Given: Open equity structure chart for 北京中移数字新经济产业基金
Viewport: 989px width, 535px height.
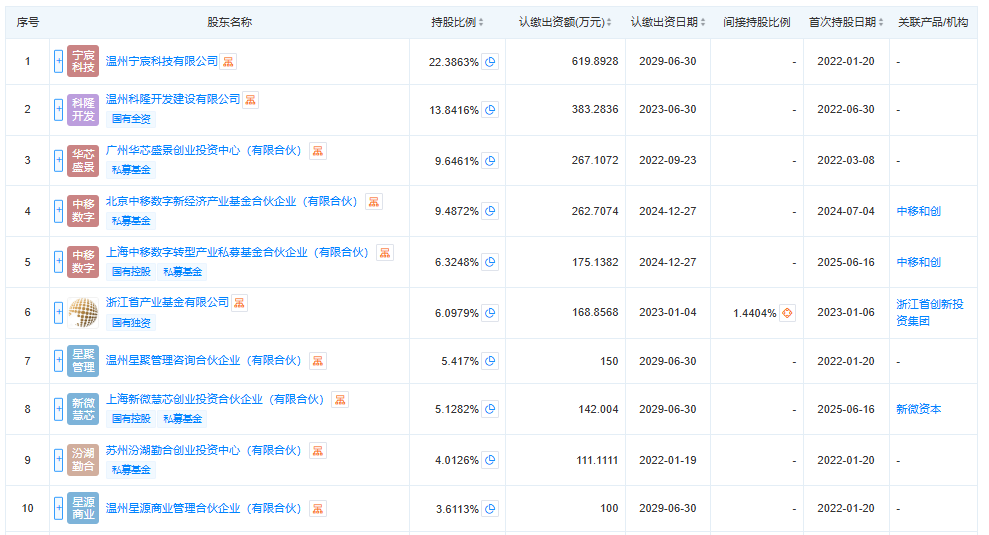Looking at the screenshot, I should tap(374, 202).
